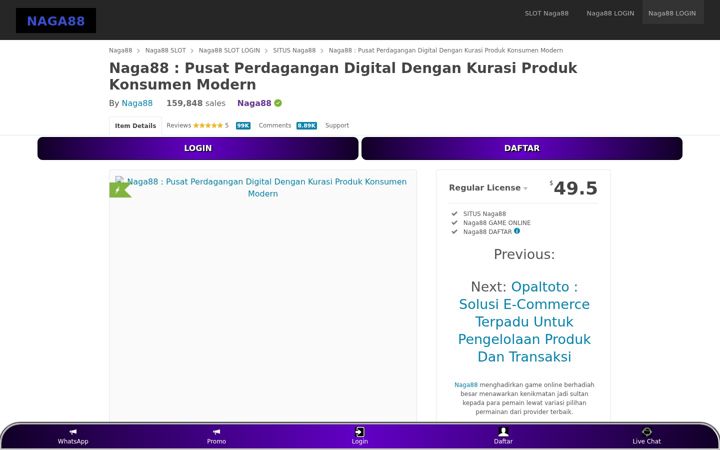Click the 49.5 price value
This screenshot has height=450, width=720.
[x=575, y=188]
